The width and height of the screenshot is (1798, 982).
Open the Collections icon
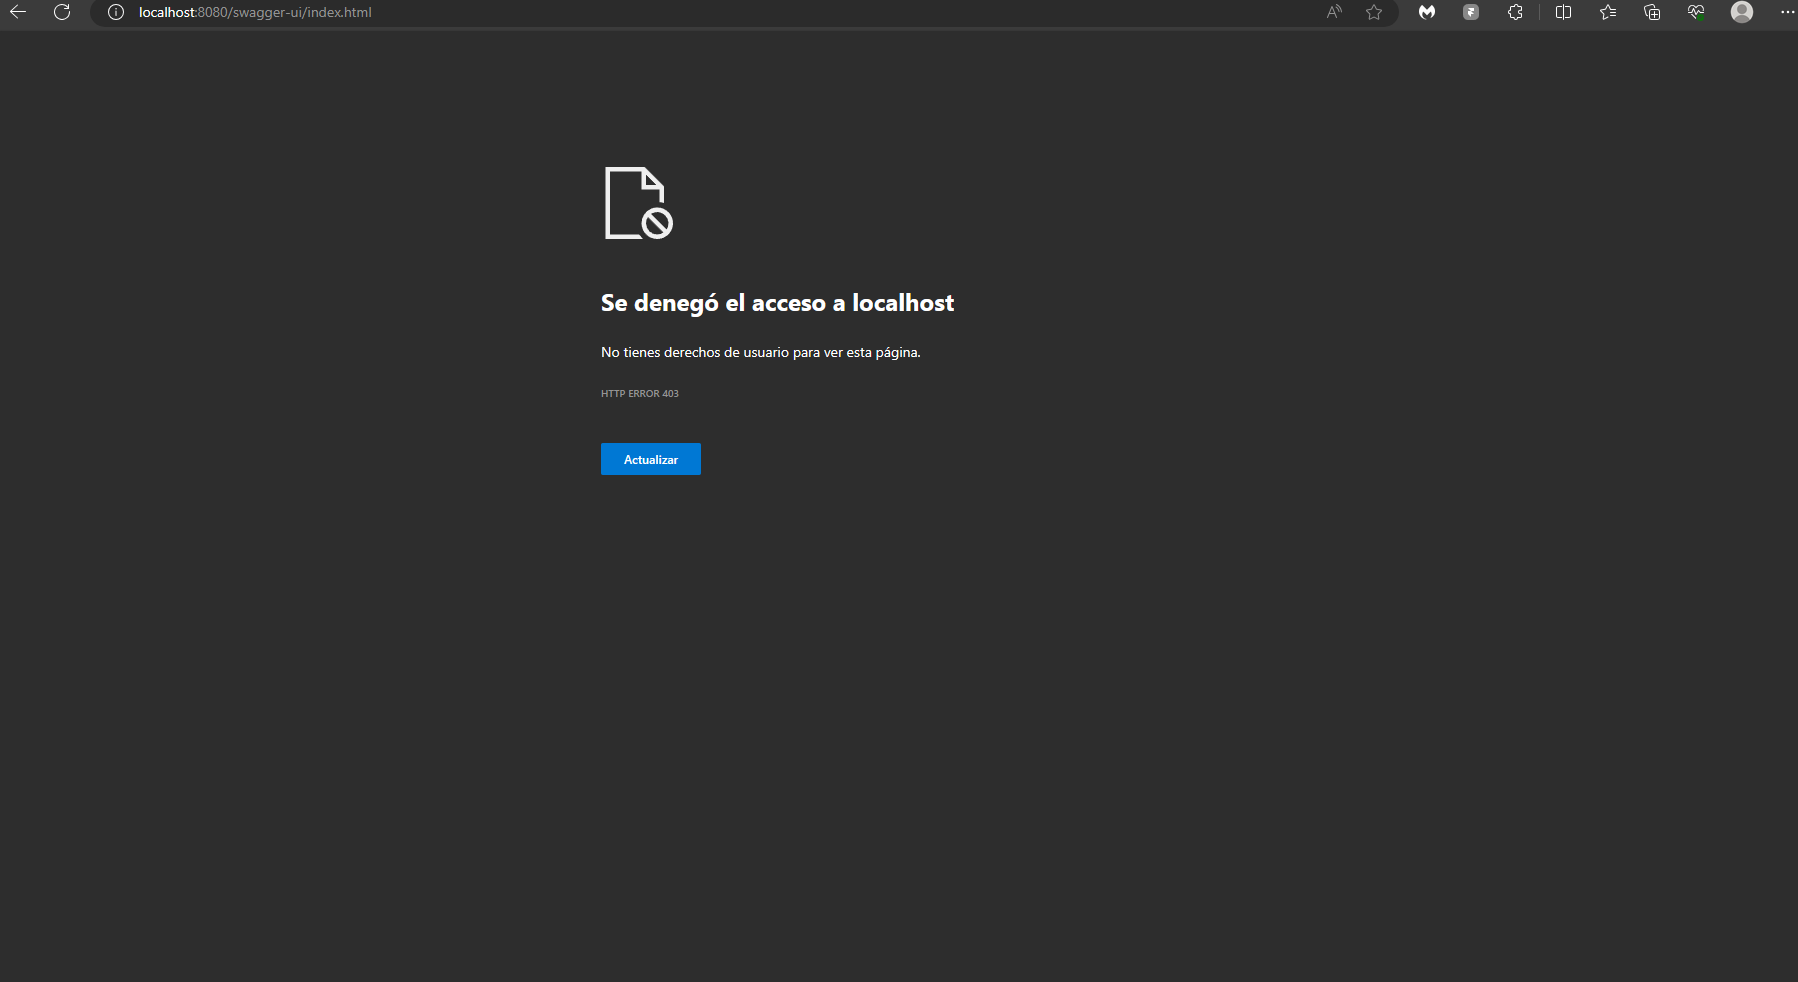pyautogui.click(x=1652, y=12)
